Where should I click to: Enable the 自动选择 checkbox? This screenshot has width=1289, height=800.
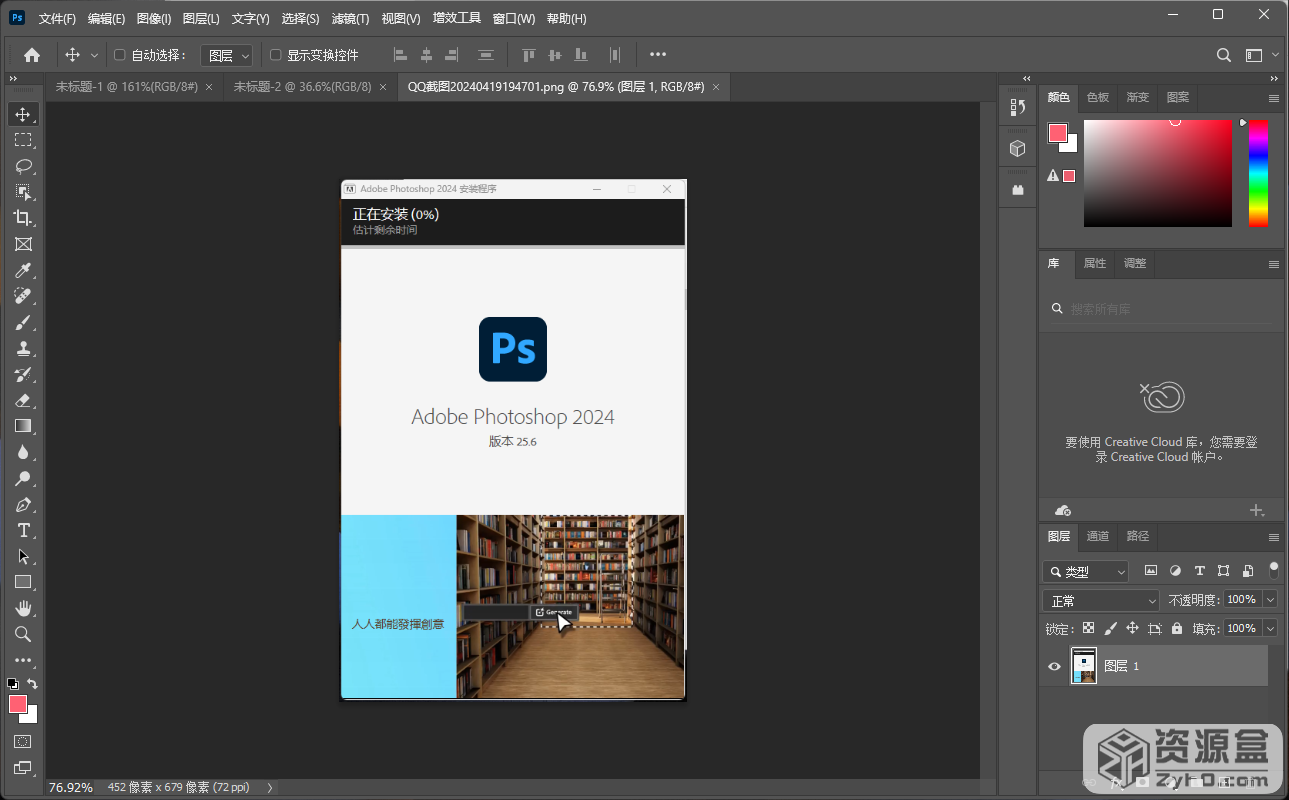(x=120, y=55)
